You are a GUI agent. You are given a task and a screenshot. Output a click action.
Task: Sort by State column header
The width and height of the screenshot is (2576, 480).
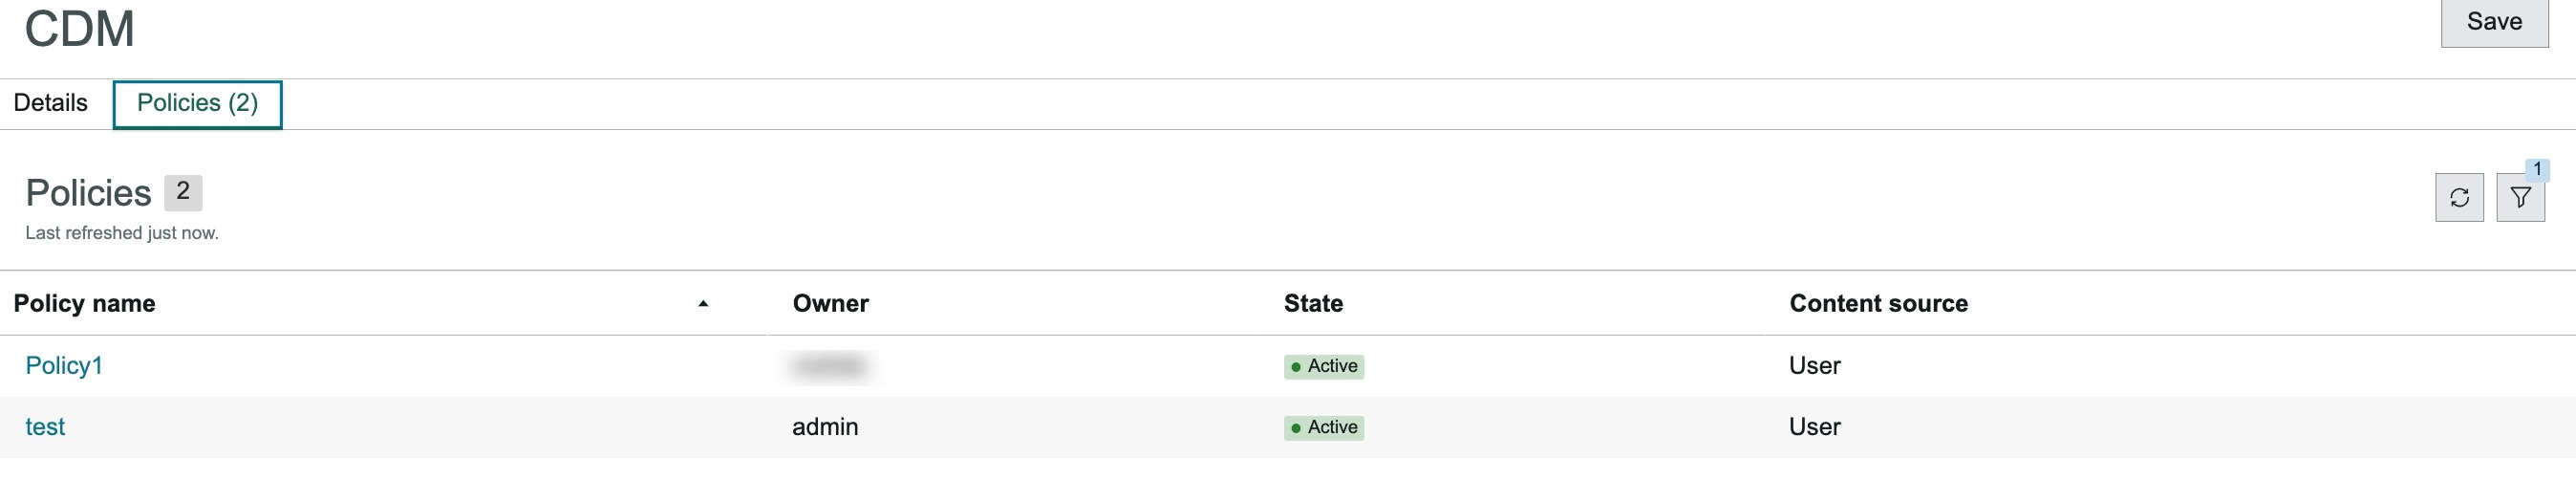click(x=1313, y=303)
